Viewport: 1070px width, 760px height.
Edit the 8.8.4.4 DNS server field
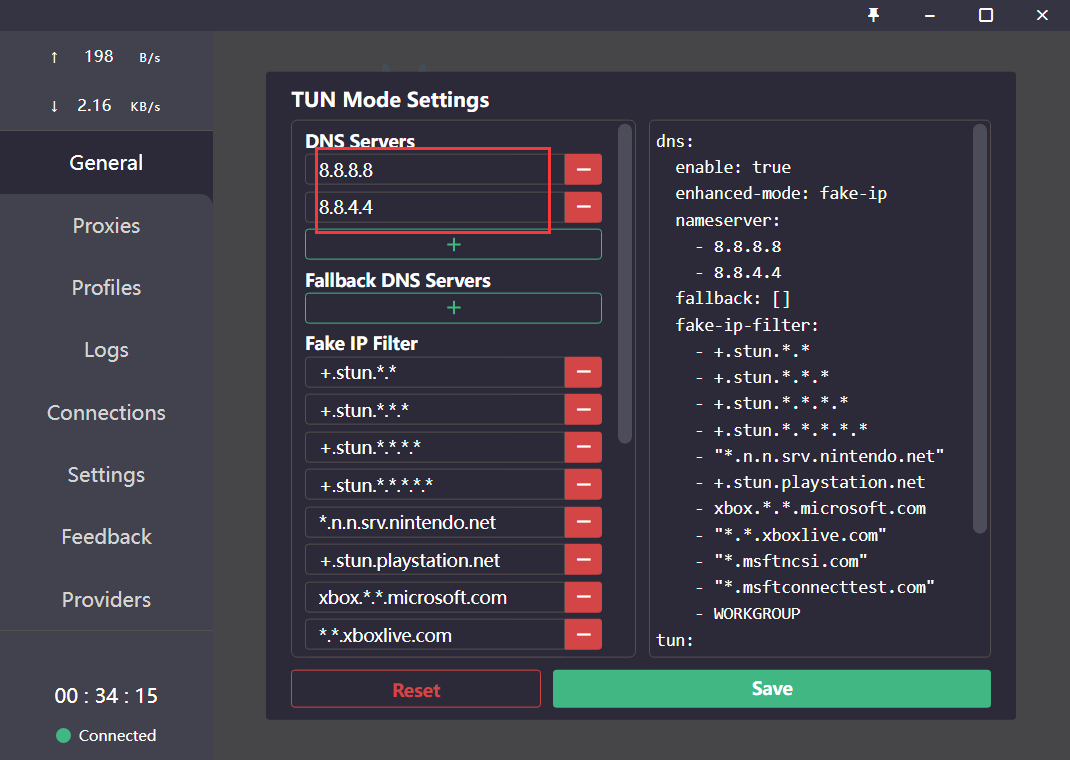pos(435,207)
